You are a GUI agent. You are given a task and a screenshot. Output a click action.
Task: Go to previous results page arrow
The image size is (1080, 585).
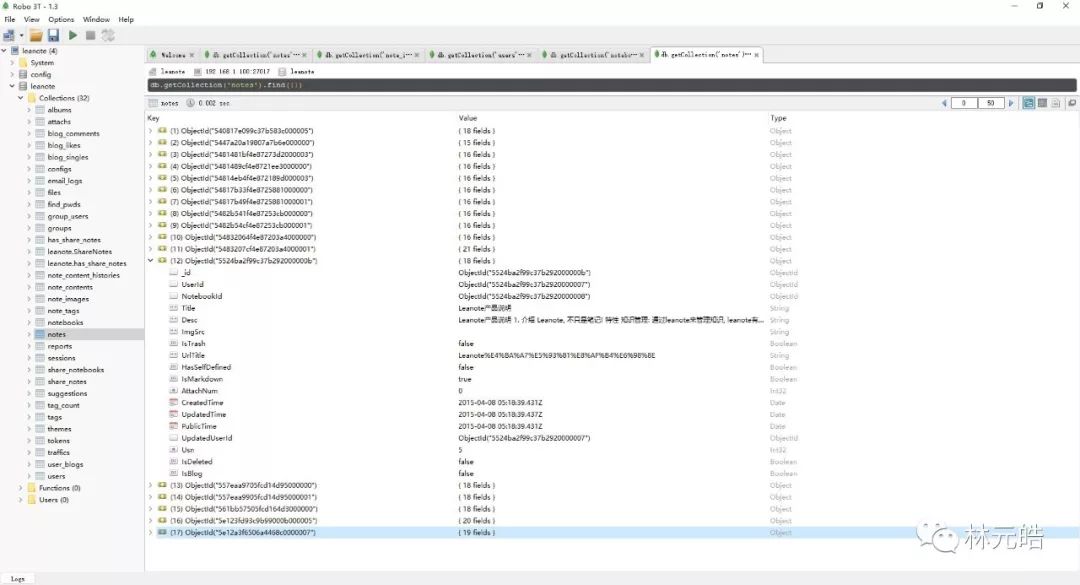tap(944, 103)
